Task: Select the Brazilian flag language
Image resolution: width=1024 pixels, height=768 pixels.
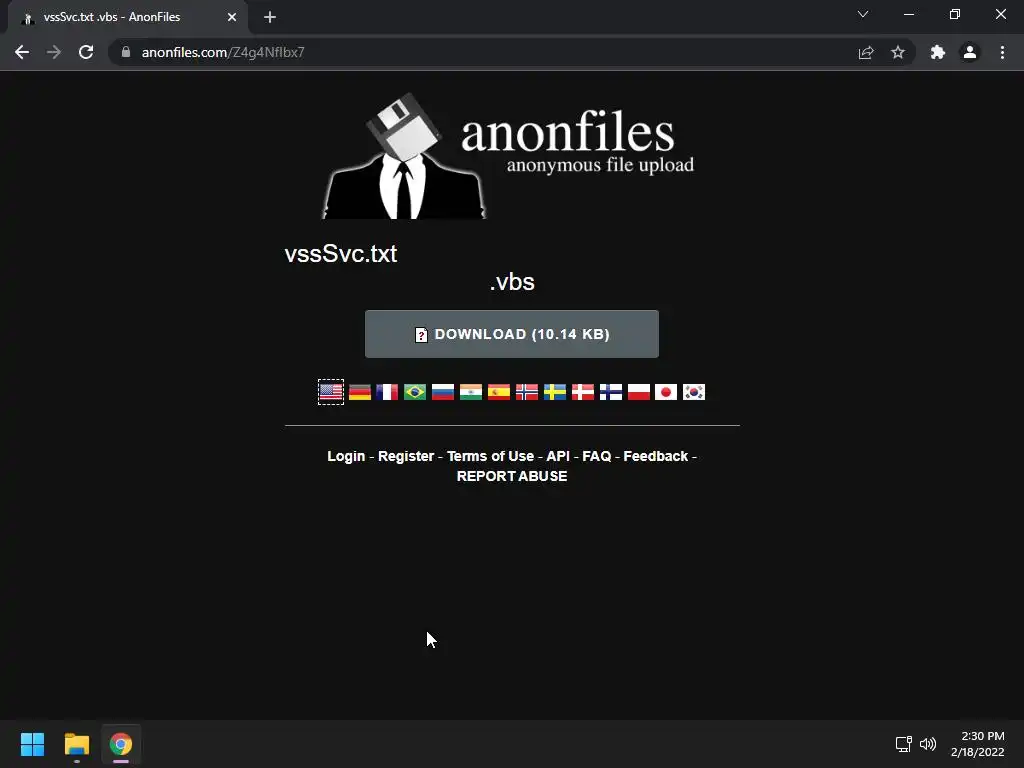Action: pyautogui.click(x=415, y=392)
